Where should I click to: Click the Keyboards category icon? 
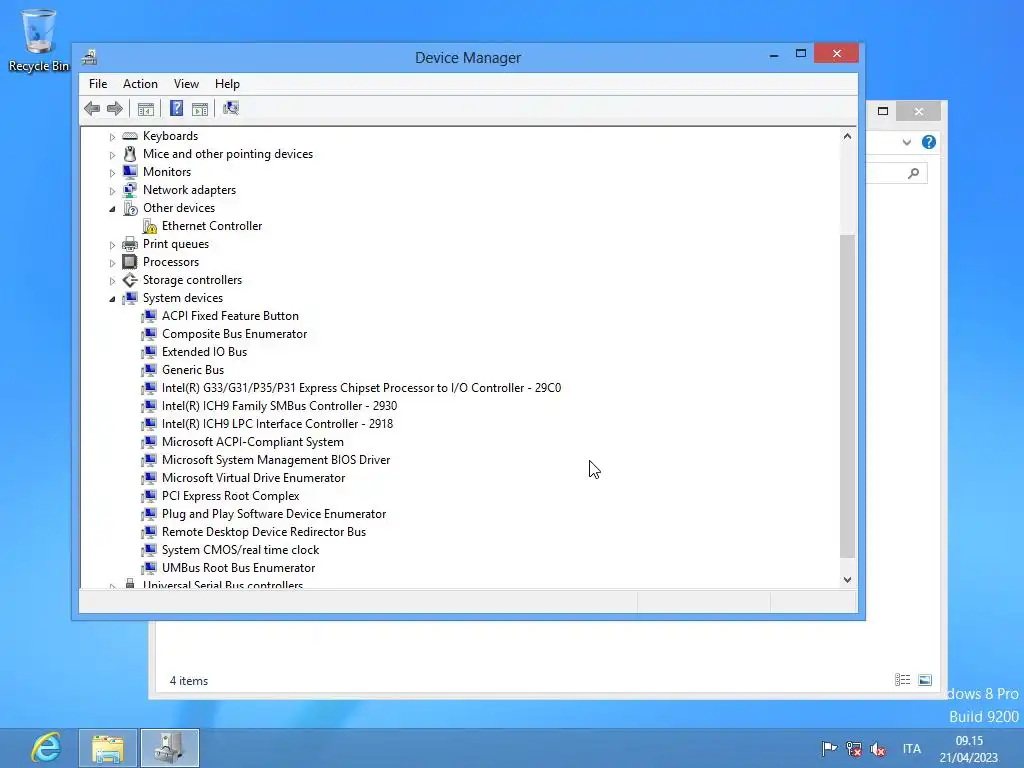[130, 136]
